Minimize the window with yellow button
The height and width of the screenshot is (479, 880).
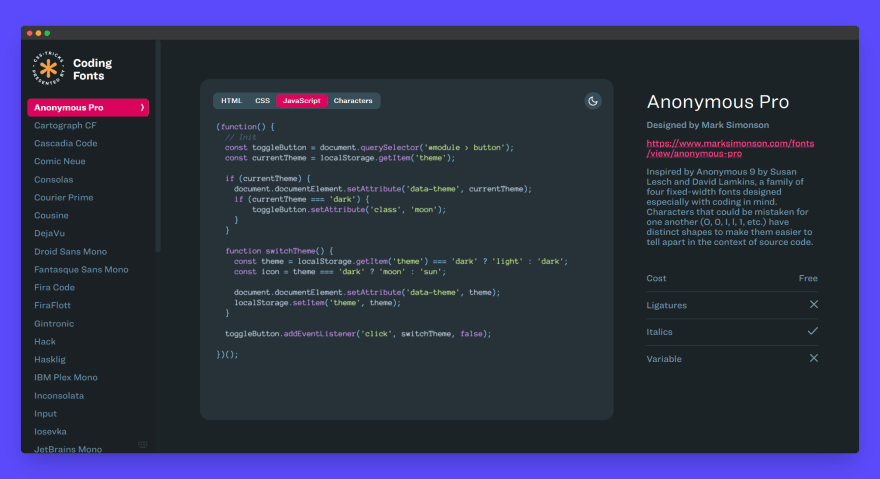tap(38, 33)
